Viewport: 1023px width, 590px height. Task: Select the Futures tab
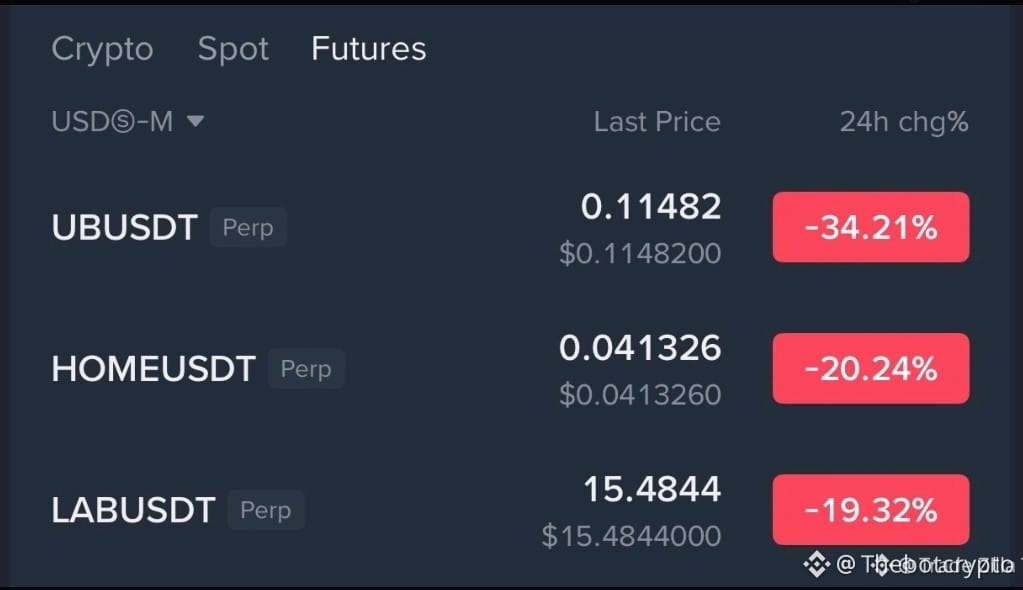369,49
